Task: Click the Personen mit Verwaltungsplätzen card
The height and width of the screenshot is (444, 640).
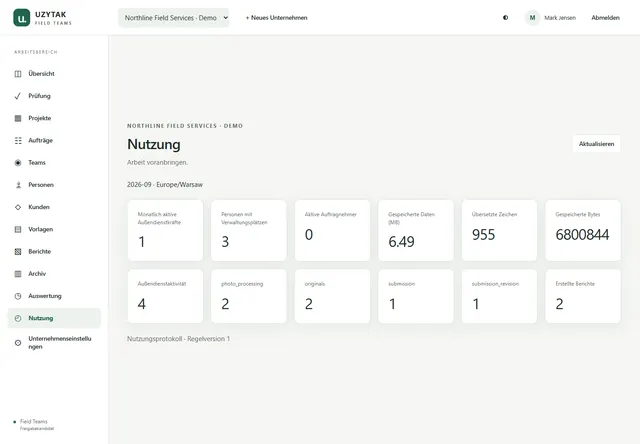Action: click(x=249, y=231)
